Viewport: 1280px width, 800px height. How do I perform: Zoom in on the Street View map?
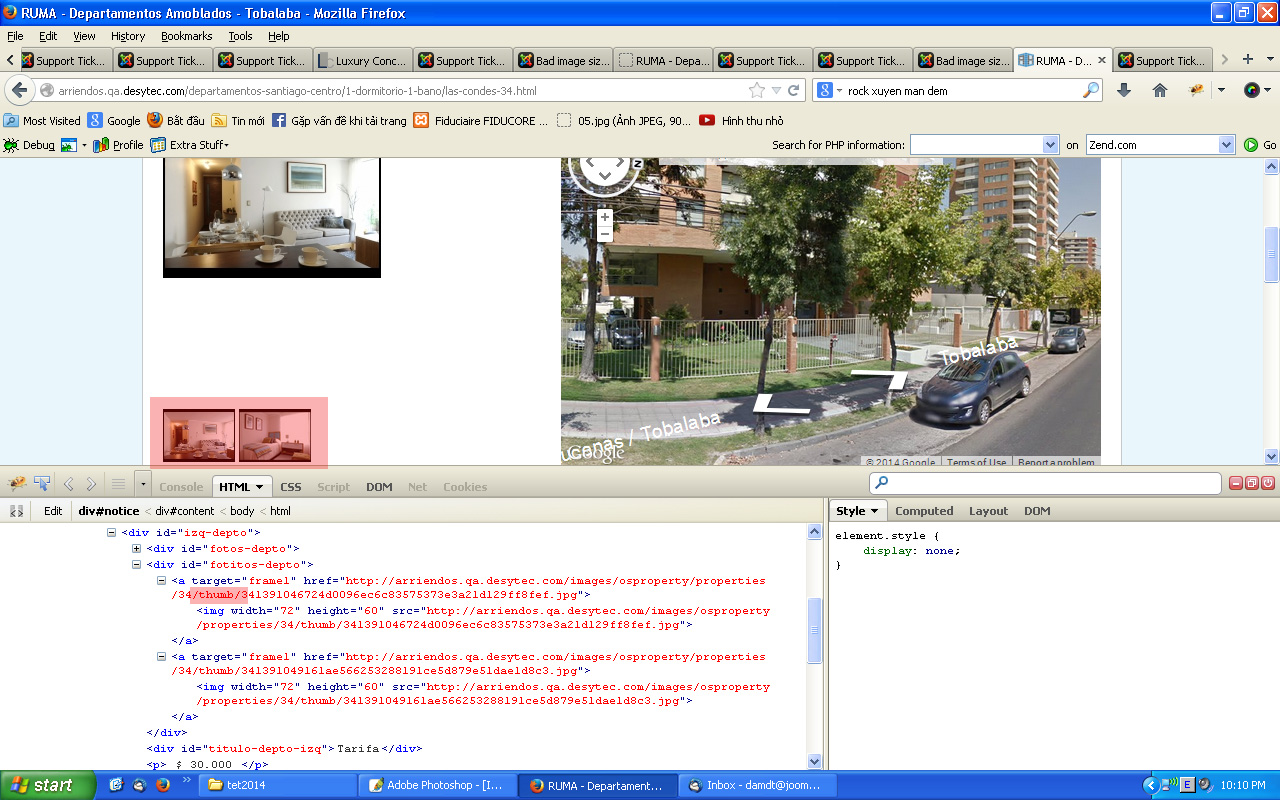point(605,217)
